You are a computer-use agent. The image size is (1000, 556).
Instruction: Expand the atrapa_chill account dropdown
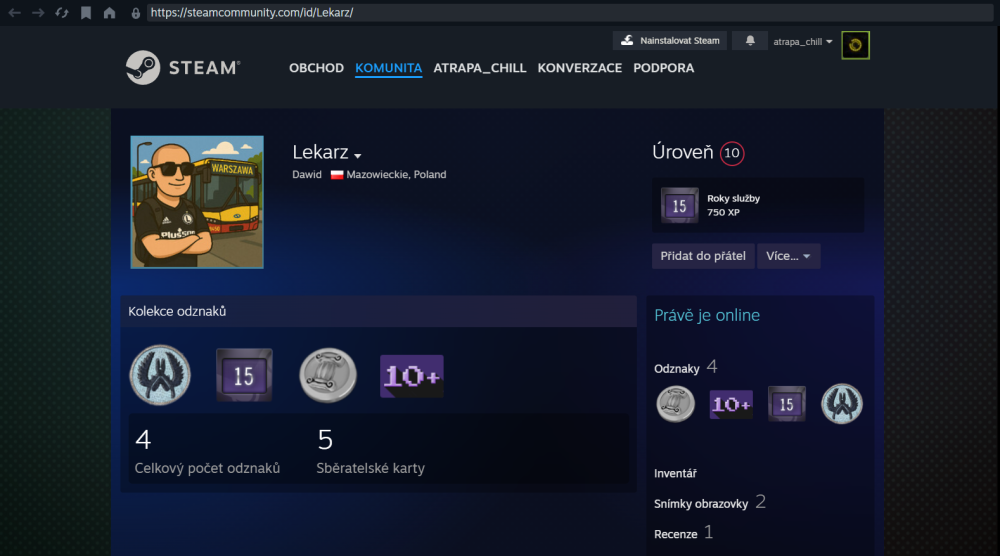802,41
